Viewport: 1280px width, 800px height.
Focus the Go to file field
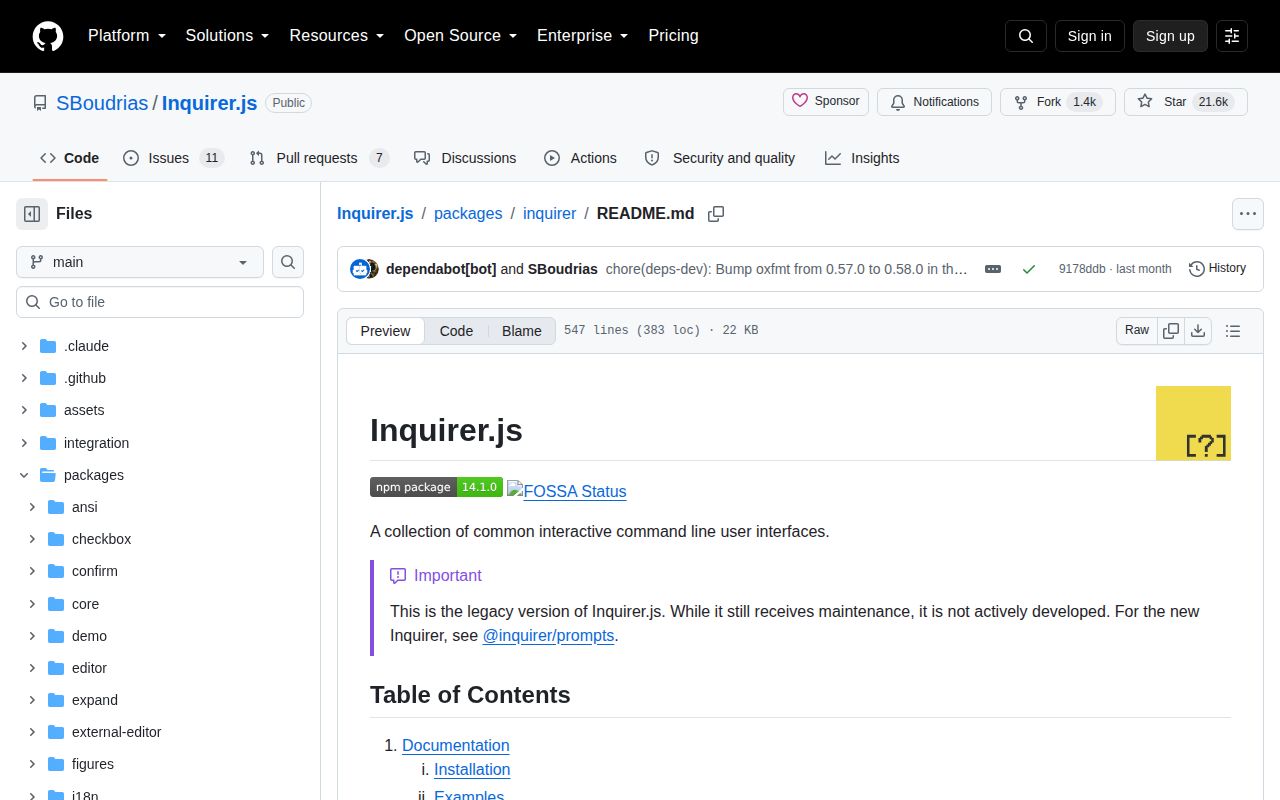tap(160, 302)
